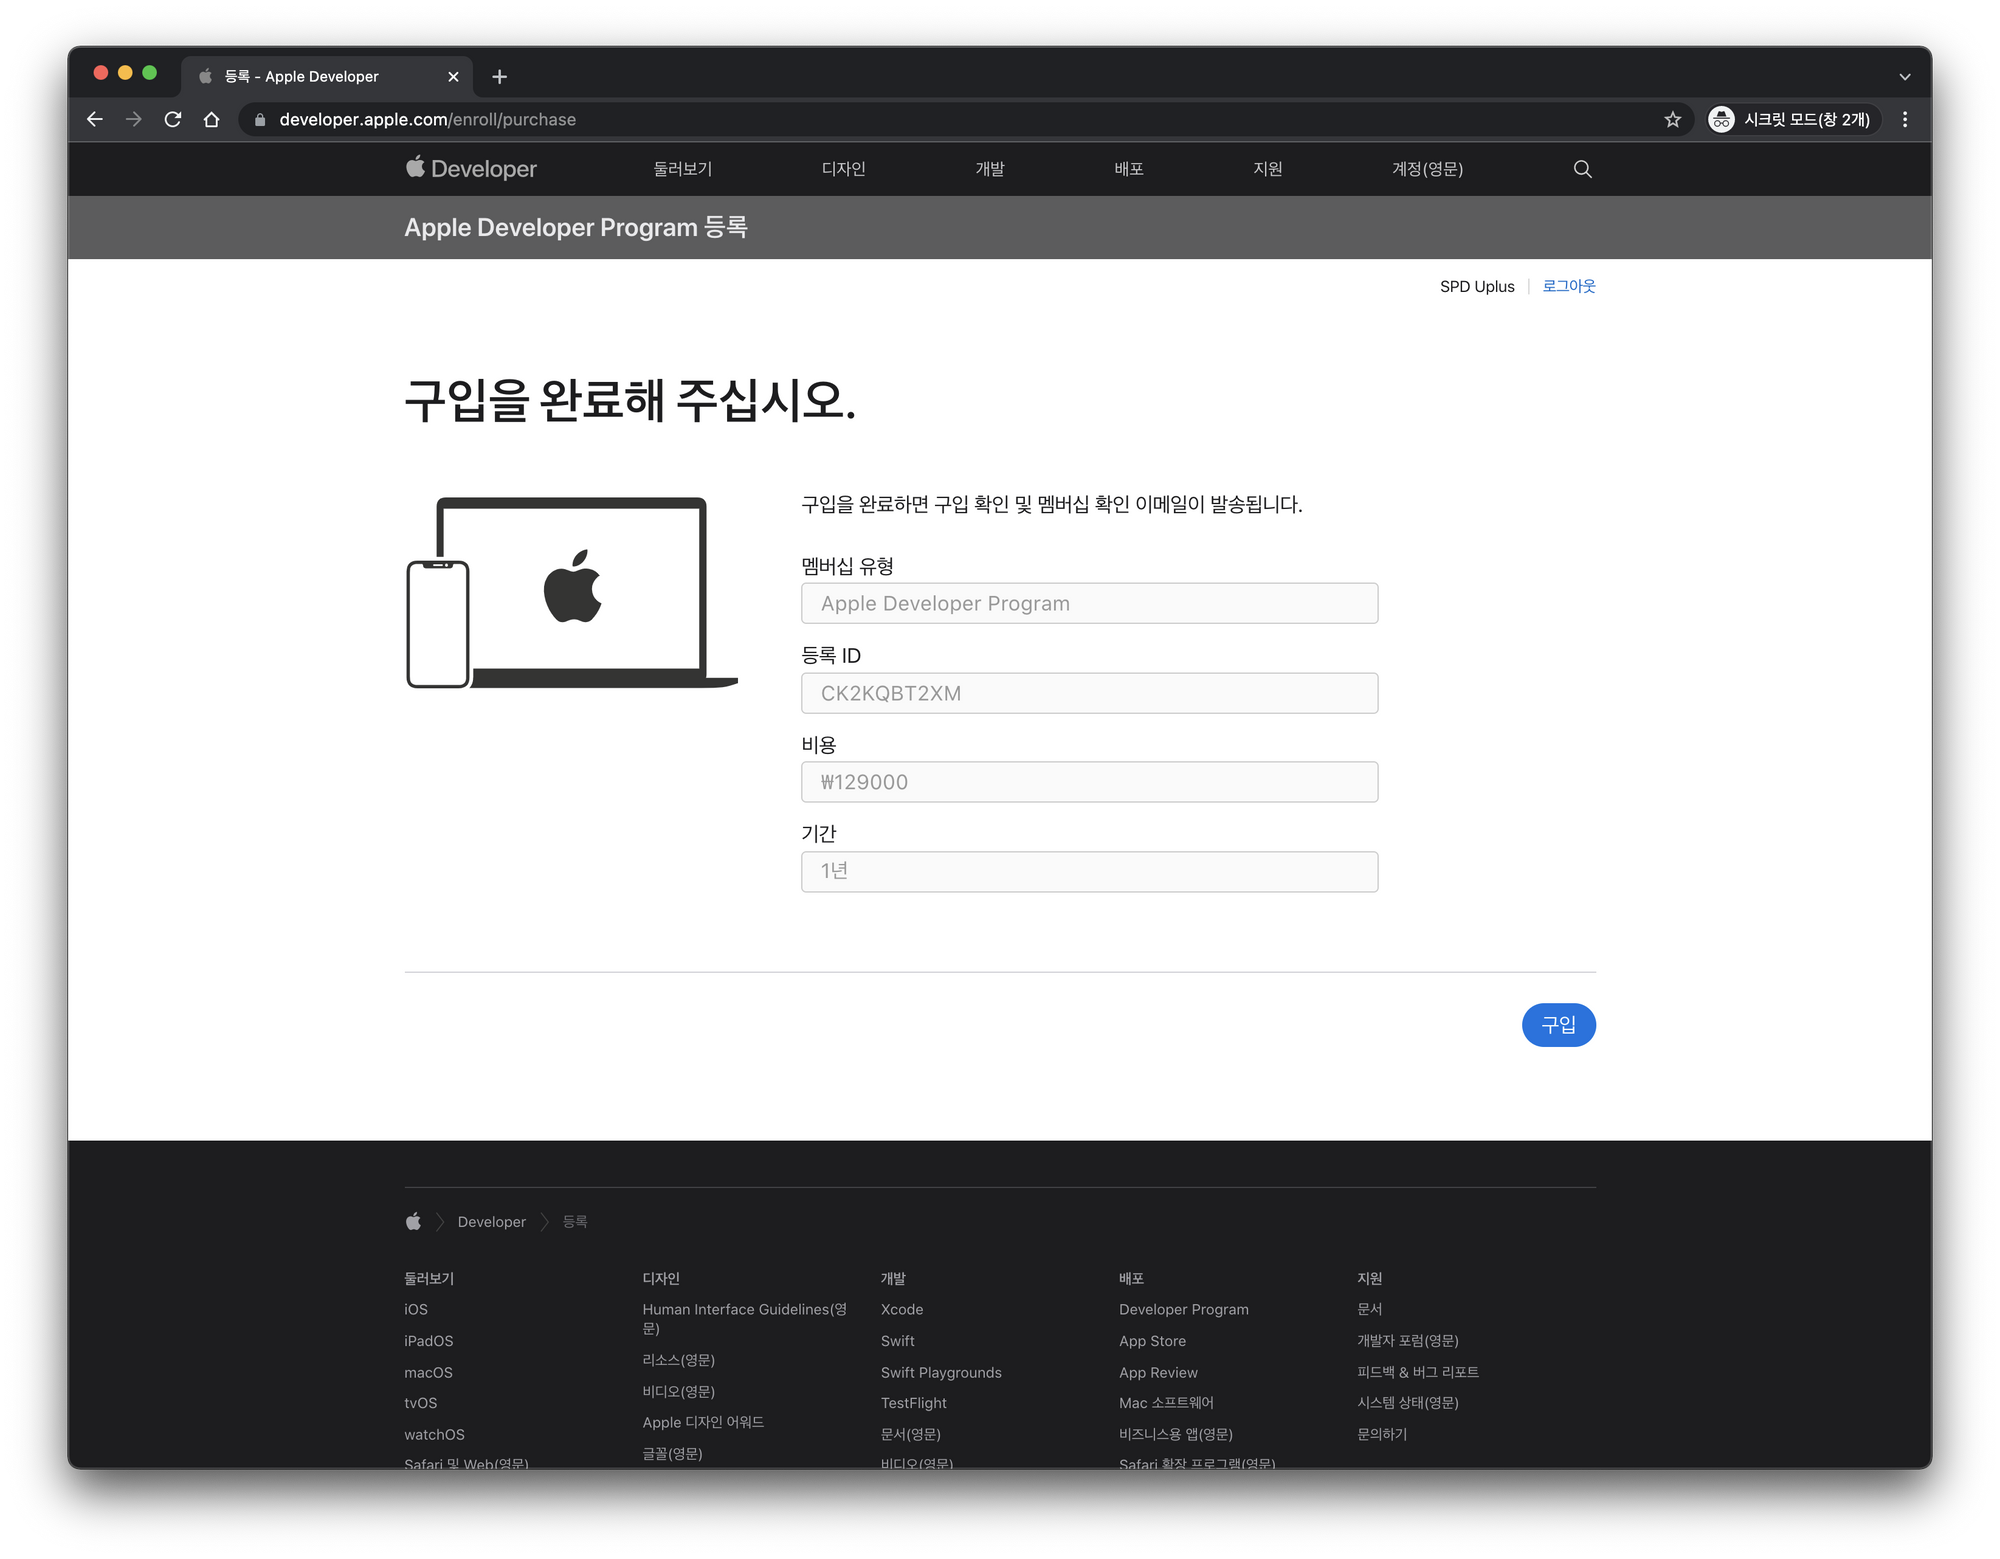Click Developer in footer breadcrumb
The height and width of the screenshot is (1559, 2000).
[491, 1221]
